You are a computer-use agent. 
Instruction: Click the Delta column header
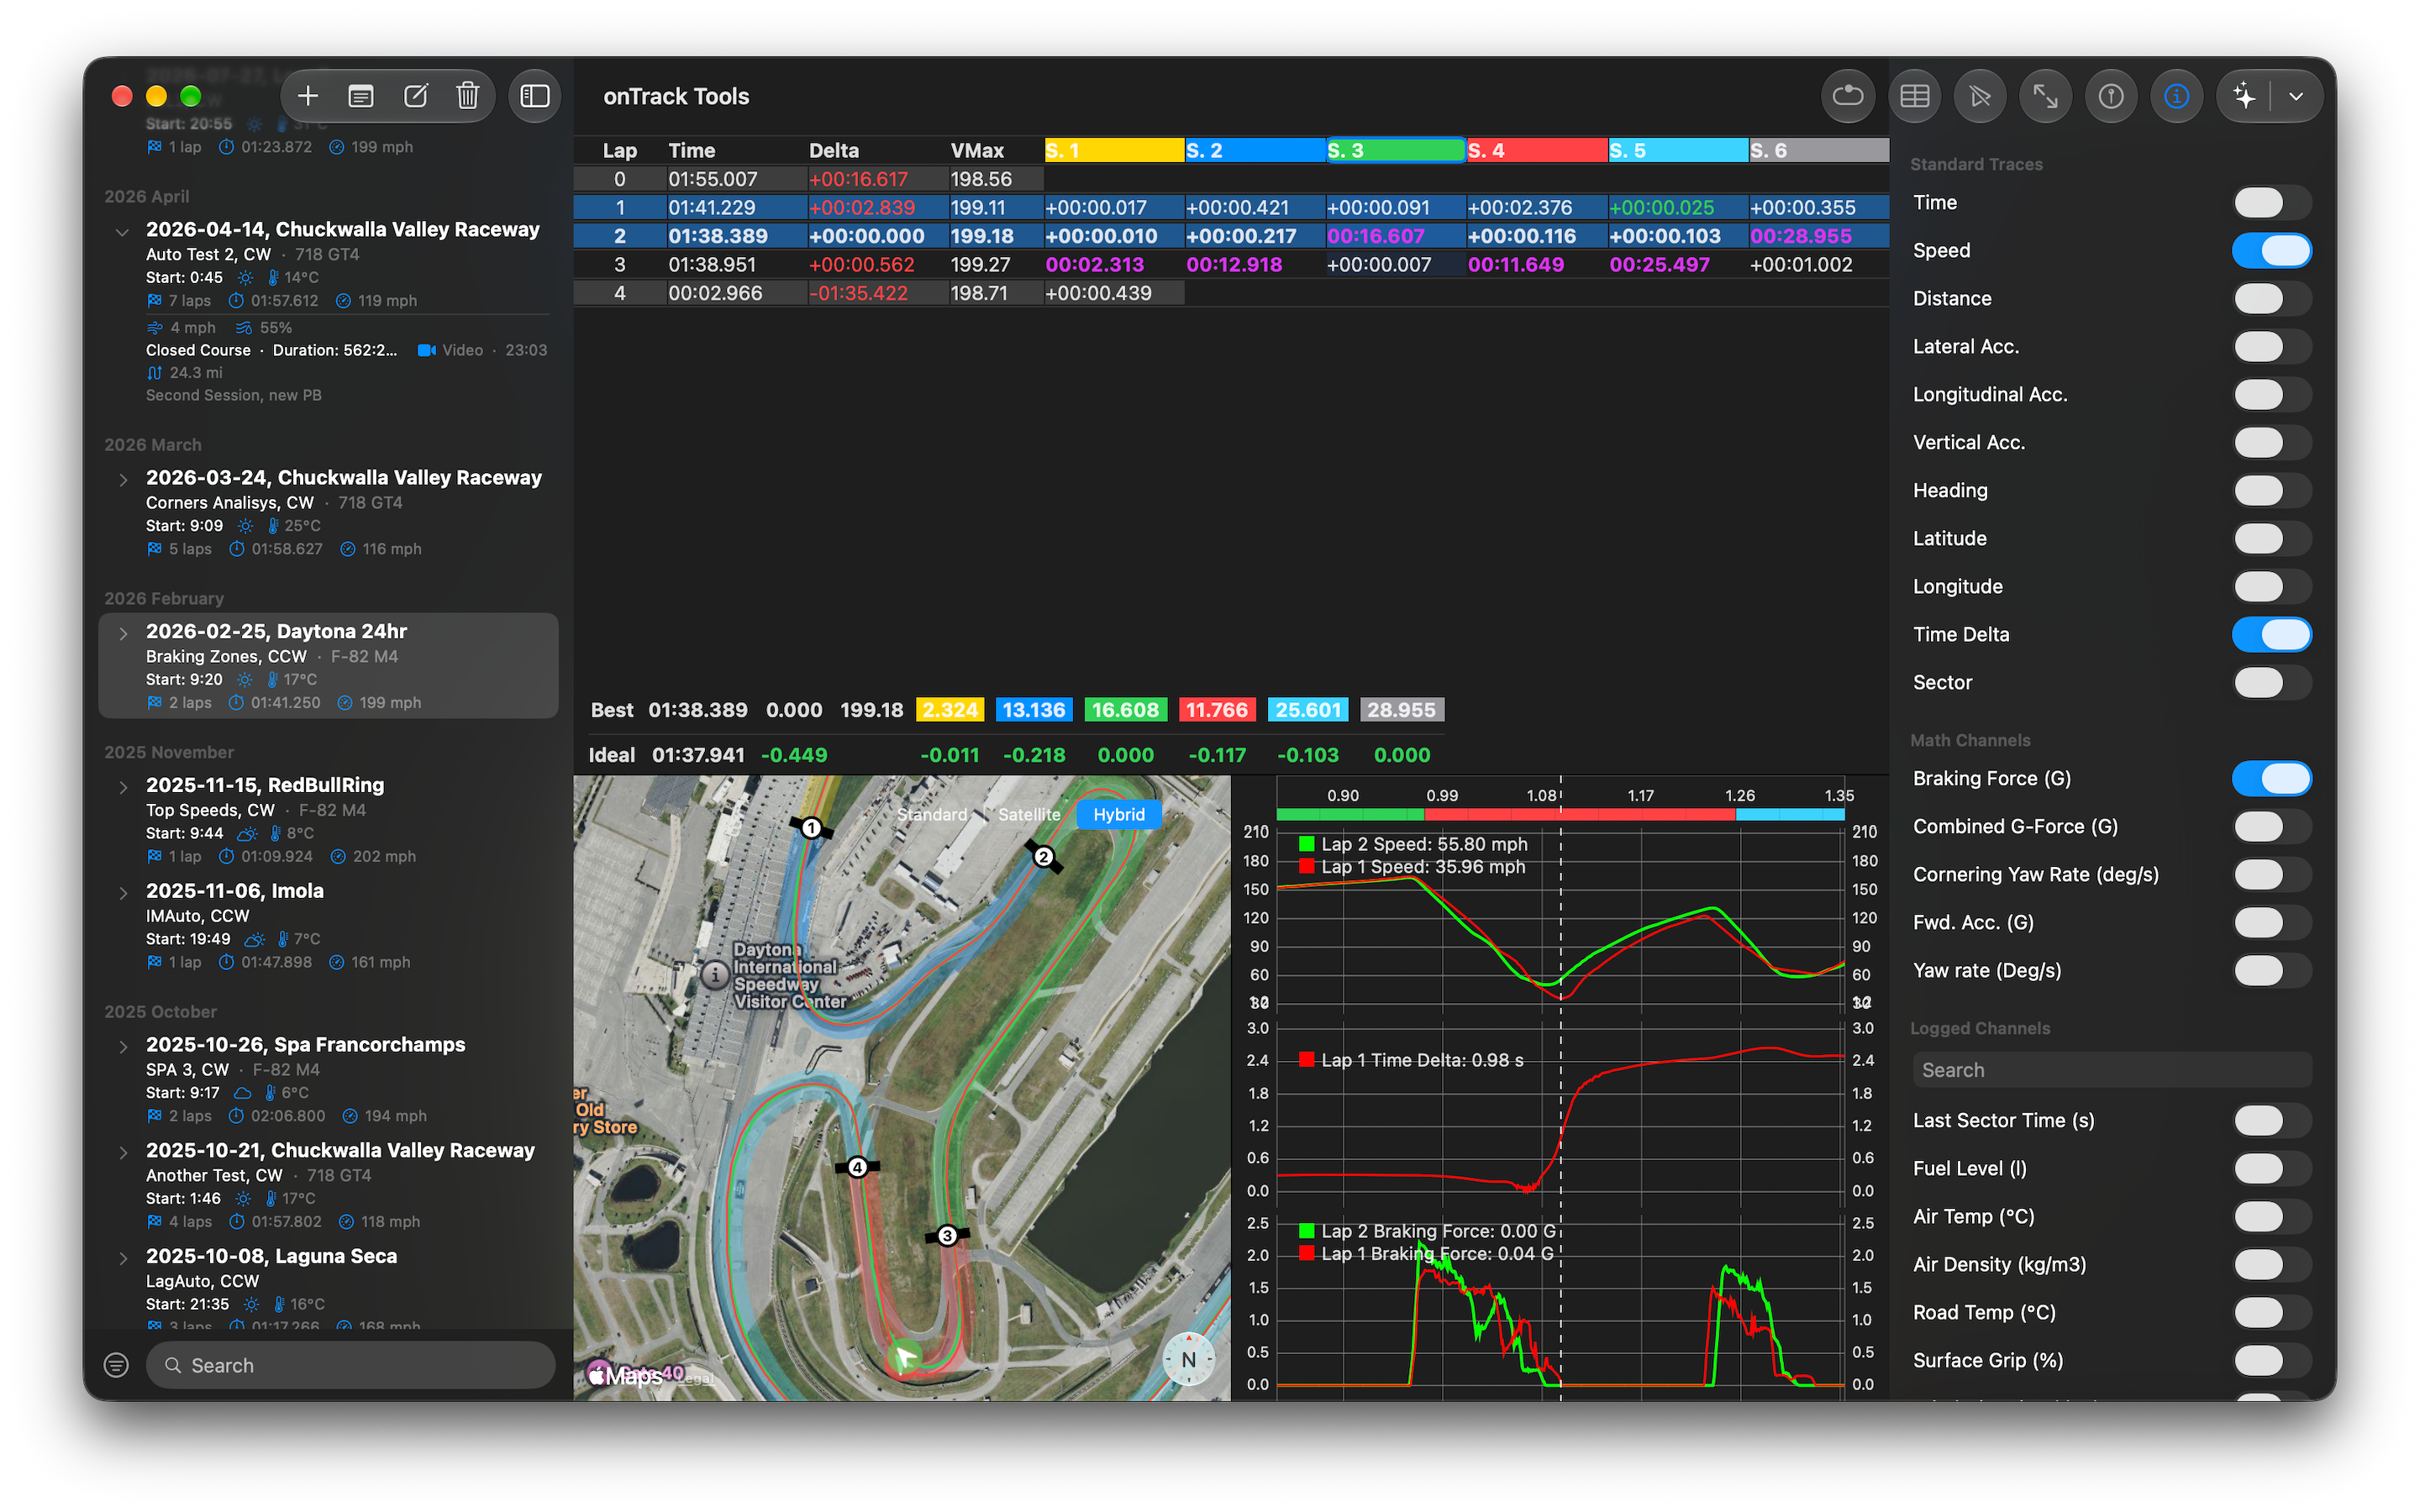pyautogui.click(x=833, y=150)
